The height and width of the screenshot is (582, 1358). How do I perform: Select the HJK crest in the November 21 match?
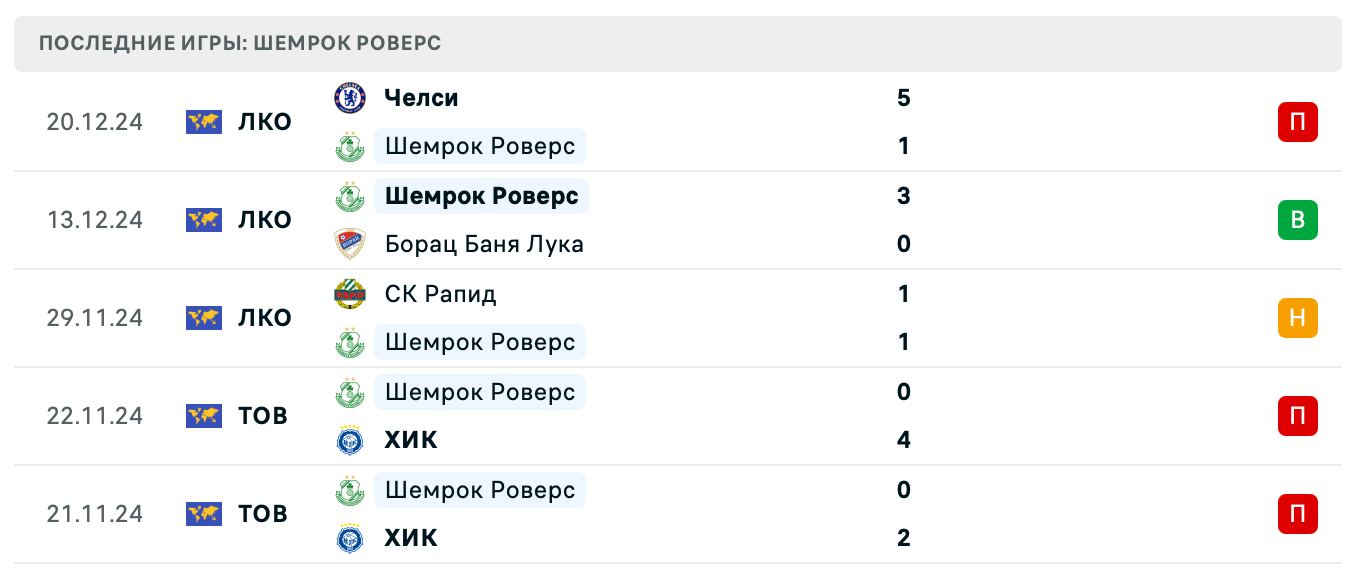pyautogui.click(x=349, y=538)
